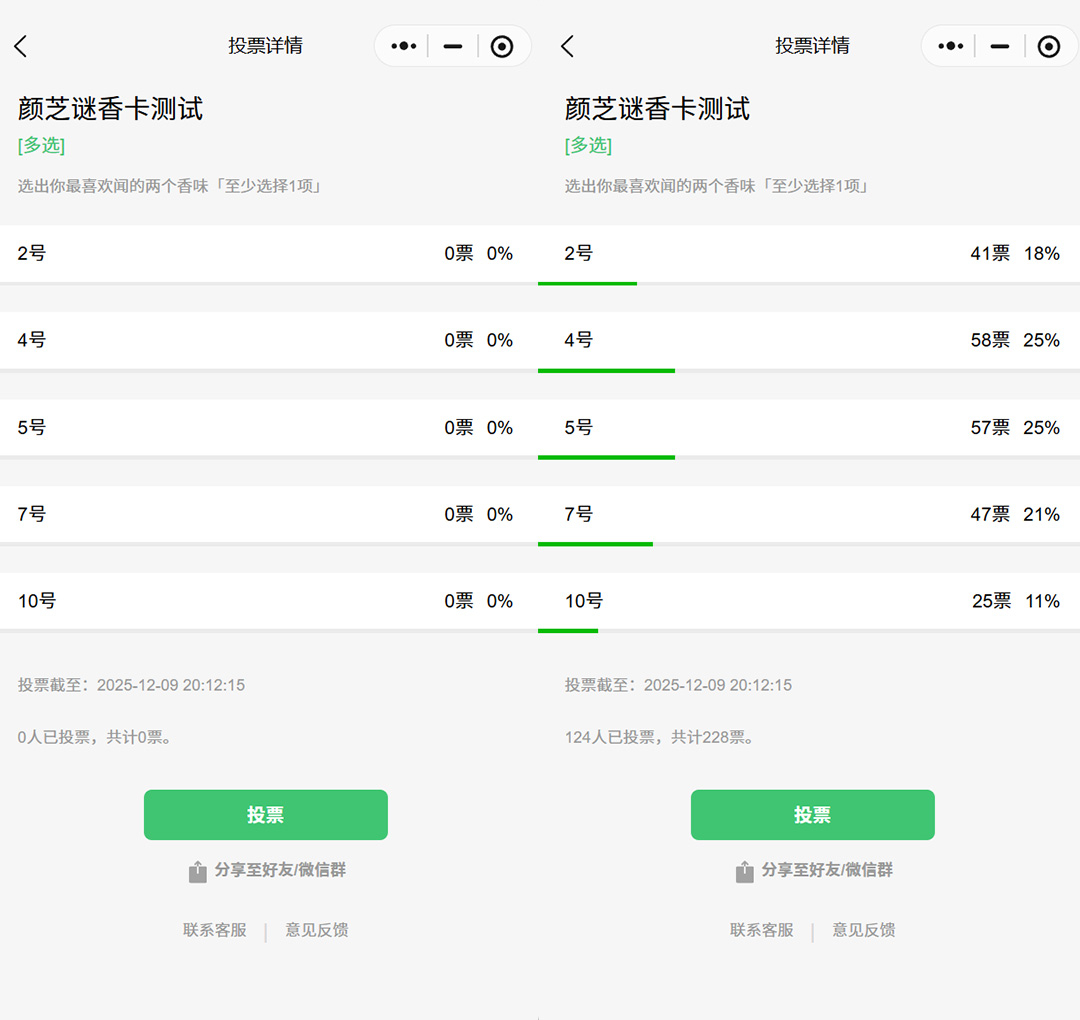The width and height of the screenshot is (1080, 1020).
Task: Tap share icon beside 分享至好友/微信群 on zero-votes screen
Action: [x=198, y=871]
